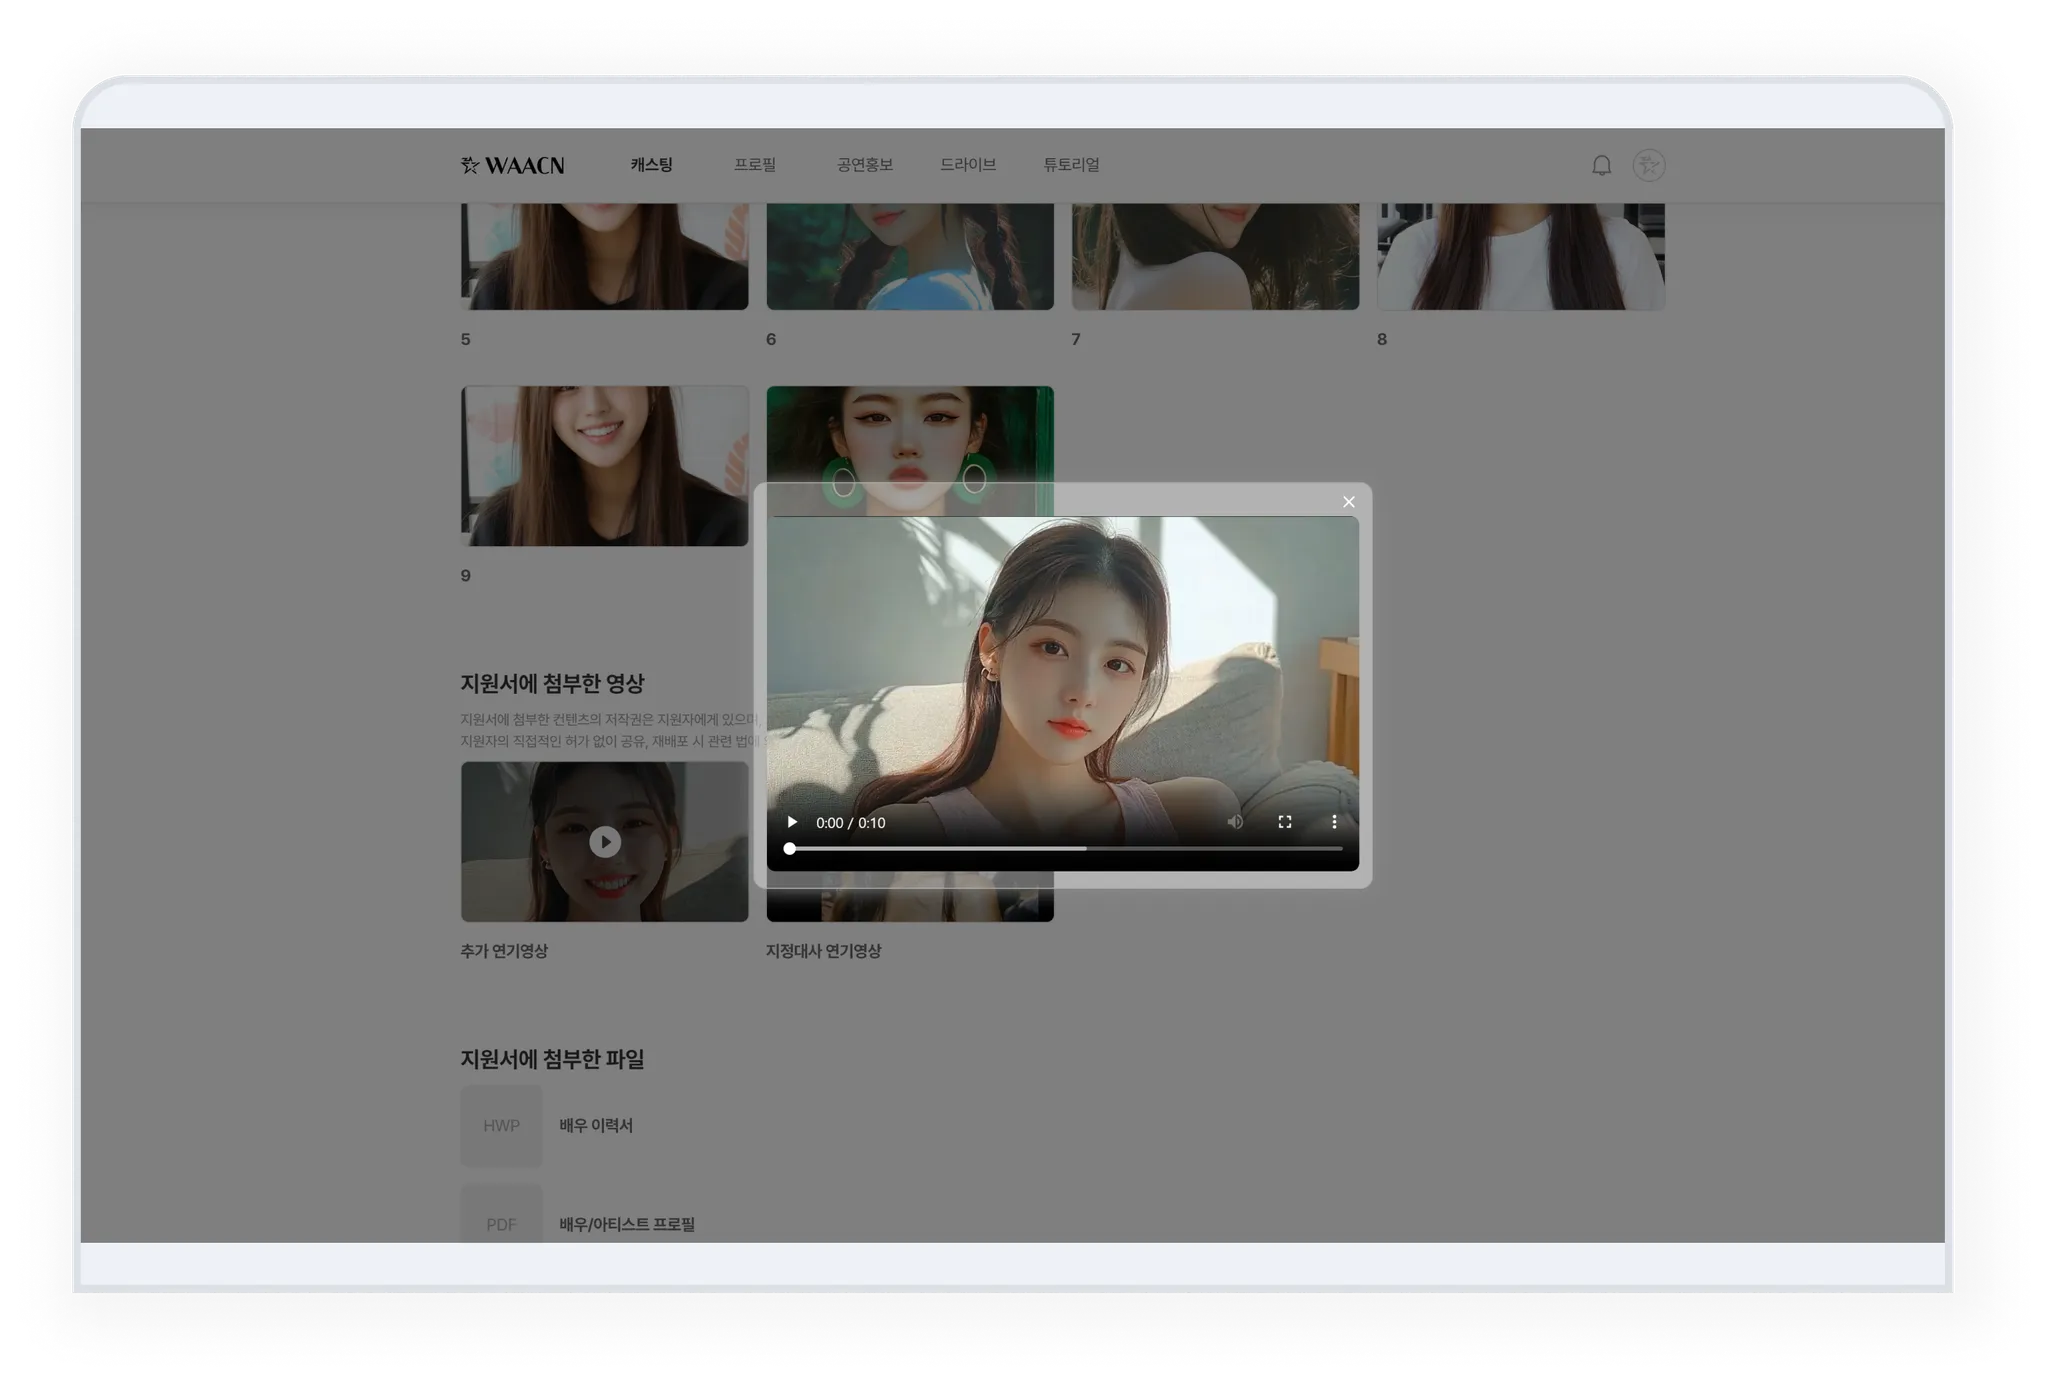Open the video player's three-dot options menu
The height and width of the screenshot is (1385, 2048).
[1334, 822]
